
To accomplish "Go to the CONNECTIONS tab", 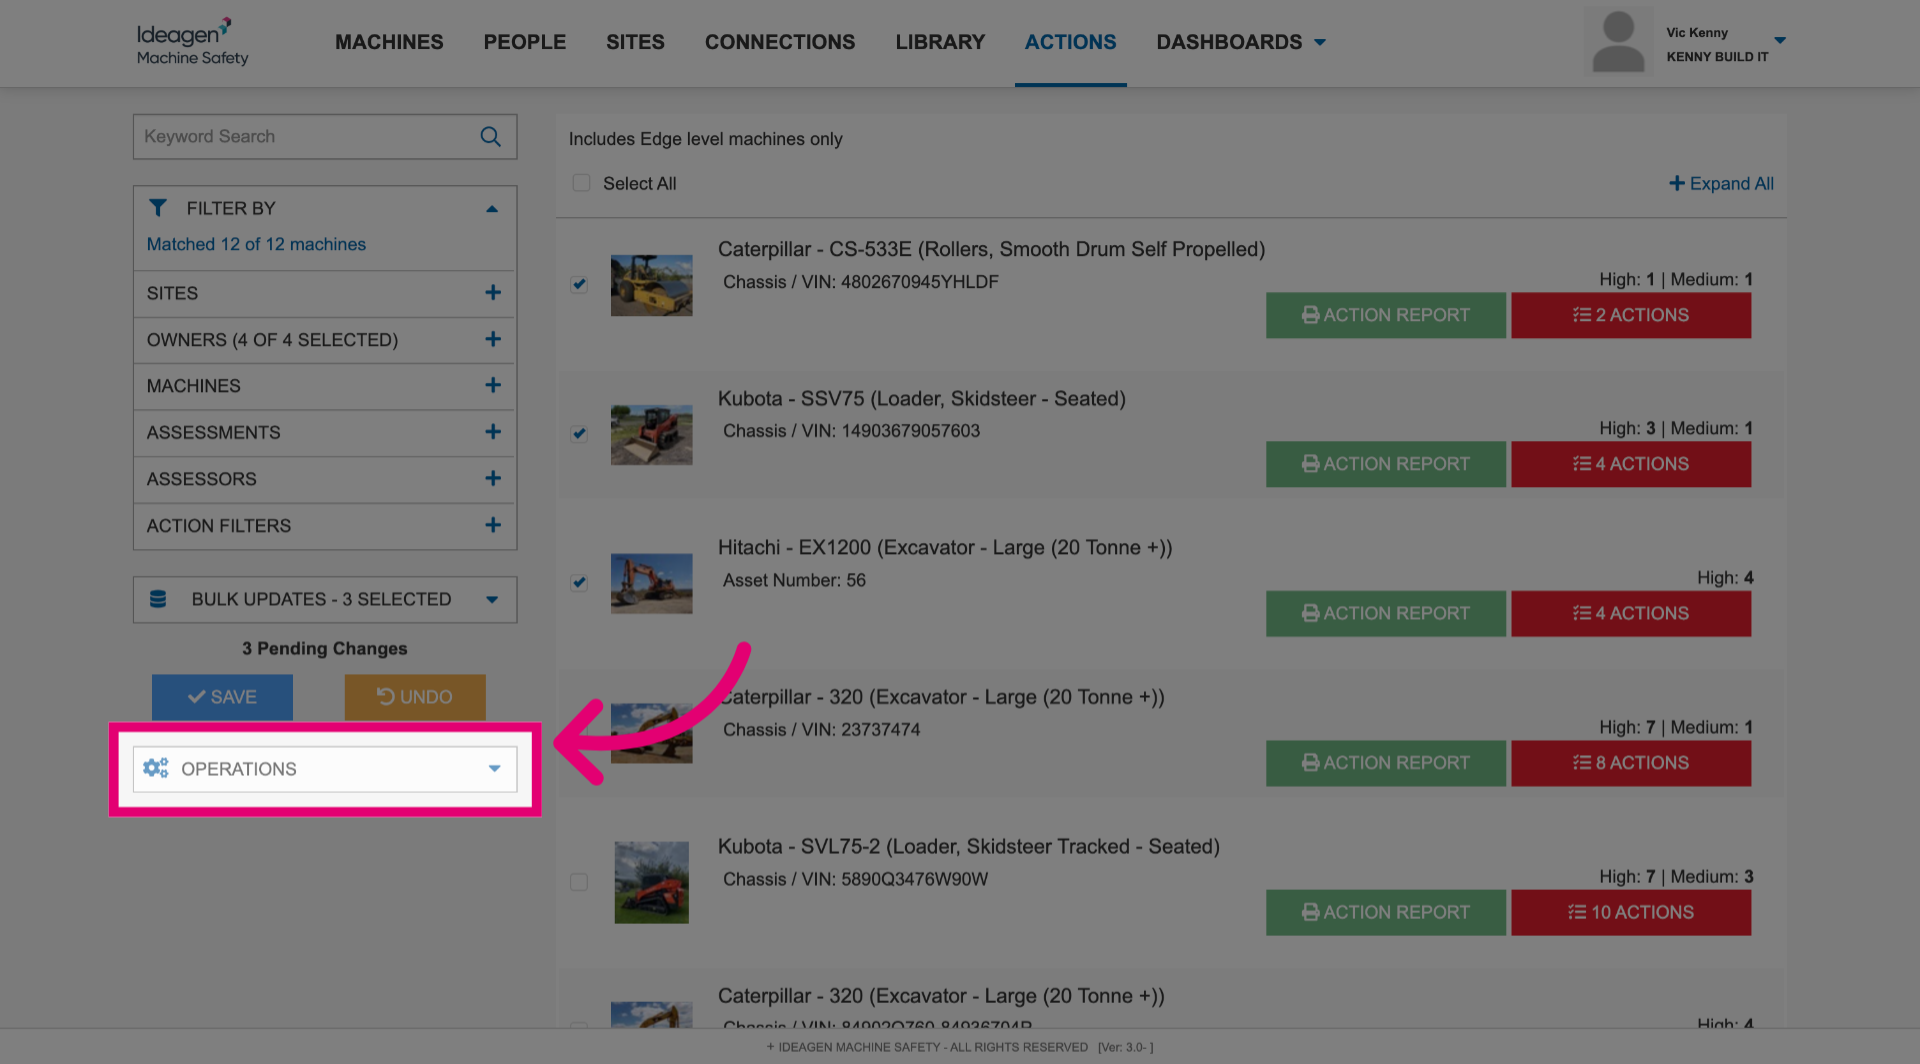I will tap(780, 42).
